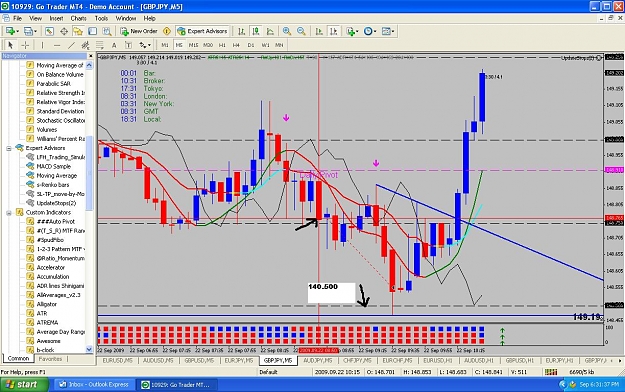Open the Indicators list dropdown

click(352, 31)
